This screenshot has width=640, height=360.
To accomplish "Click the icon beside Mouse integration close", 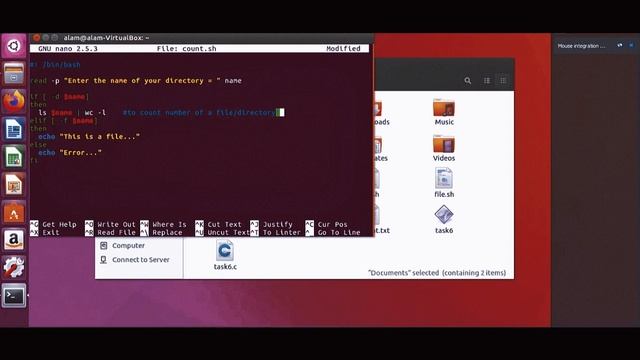I will [620, 46].
